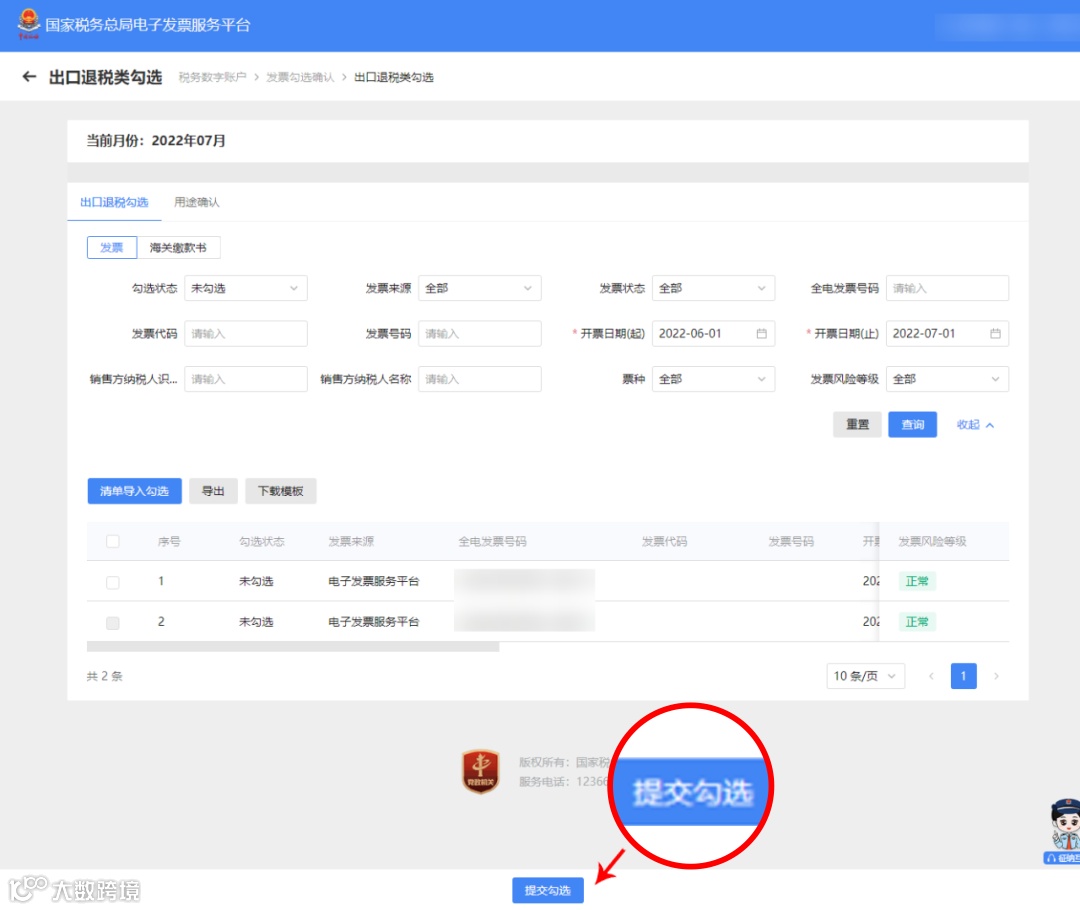Screen dimensions: 1080x910
Task: Click the horizontal scrollbar under the table
Action: 293,647
